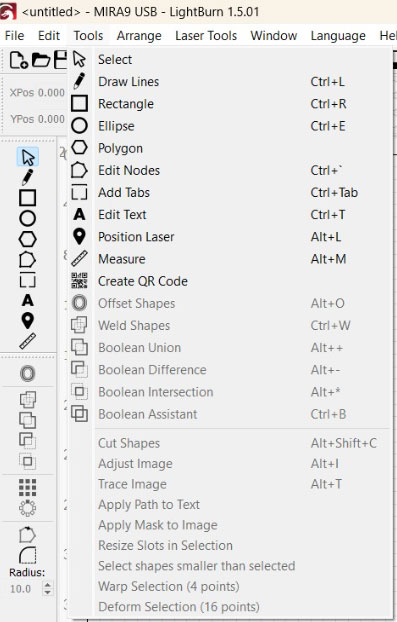The width and height of the screenshot is (397, 622).
Task: Choose Select from the Tools menu
Action: 229,60
